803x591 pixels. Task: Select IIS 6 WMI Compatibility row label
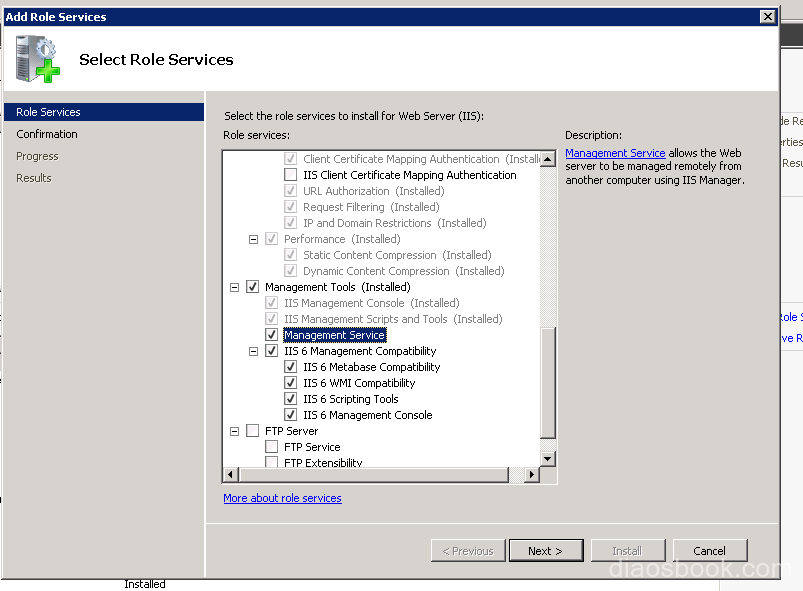click(x=359, y=383)
